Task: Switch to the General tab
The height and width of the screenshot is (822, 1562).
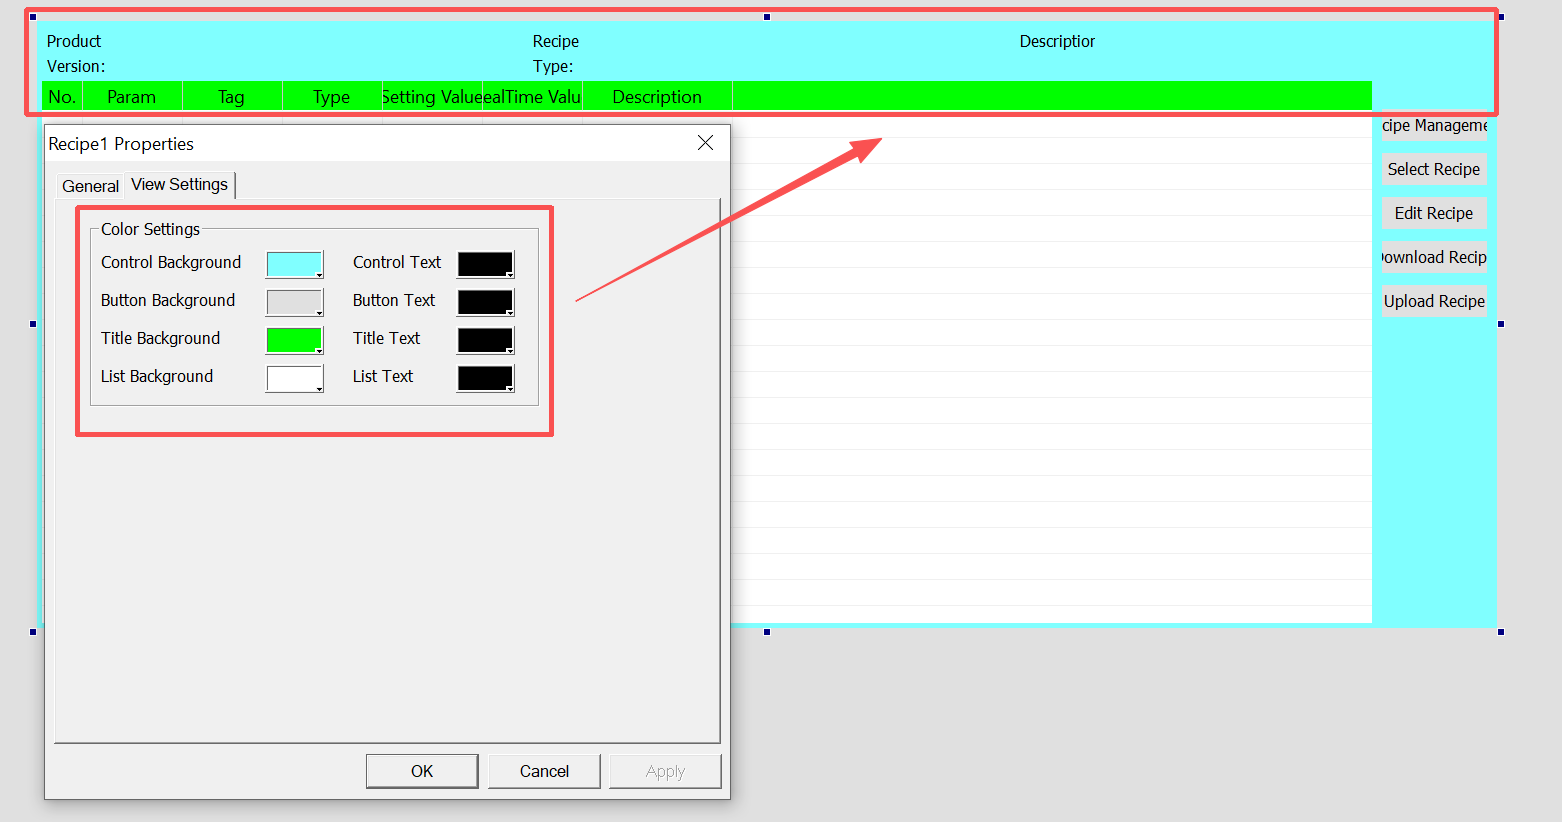Action: click(x=90, y=186)
